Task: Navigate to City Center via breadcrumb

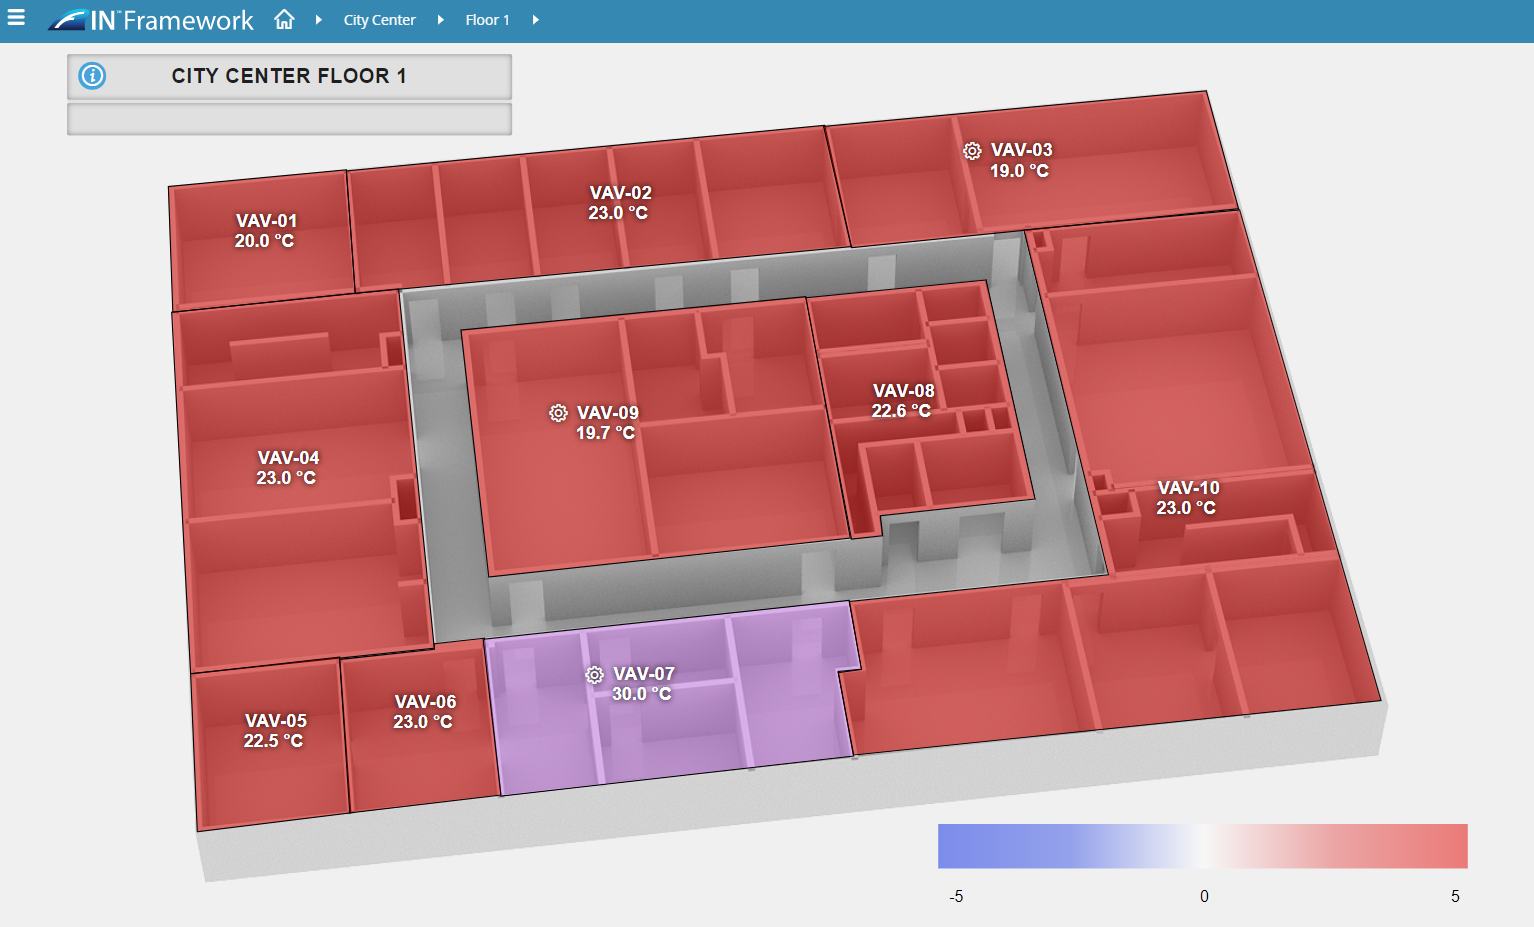Action: (x=379, y=19)
